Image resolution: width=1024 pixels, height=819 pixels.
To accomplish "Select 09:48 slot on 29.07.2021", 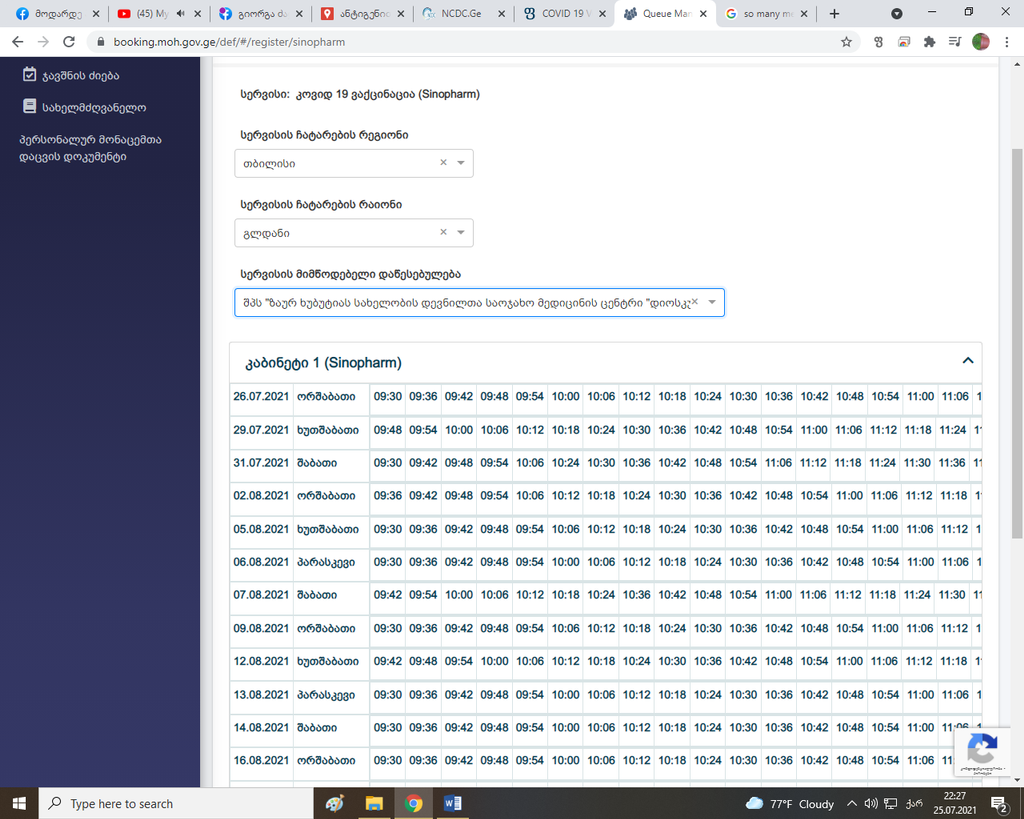I will pos(388,430).
